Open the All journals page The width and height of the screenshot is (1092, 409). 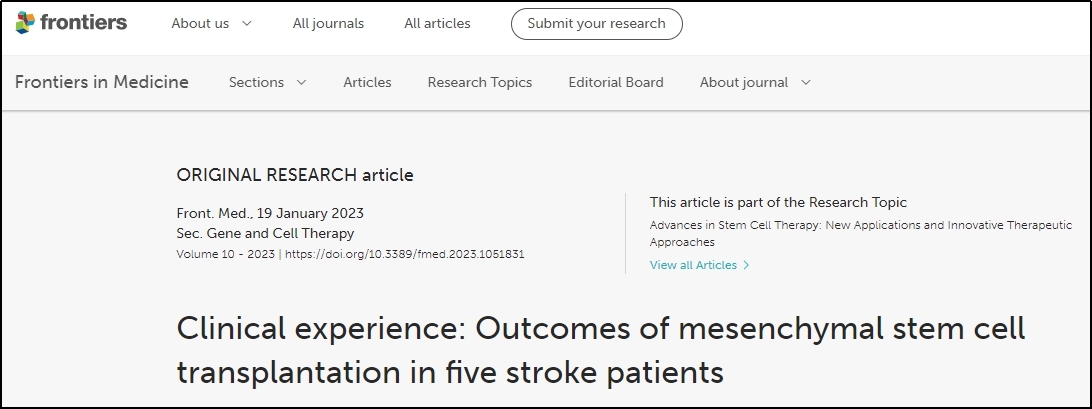click(x=328, y=24)
